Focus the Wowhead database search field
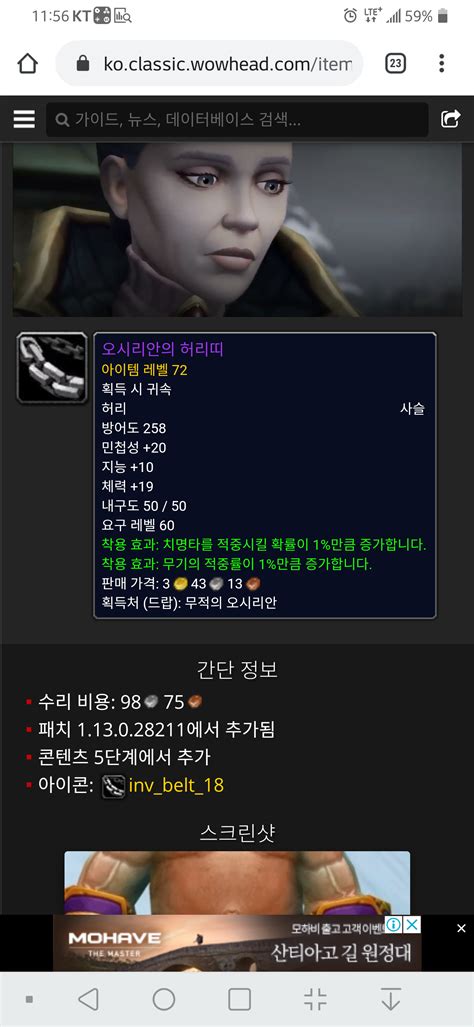Image resolution: width=474 pixels, height=1027 pixels. [237, 120]
